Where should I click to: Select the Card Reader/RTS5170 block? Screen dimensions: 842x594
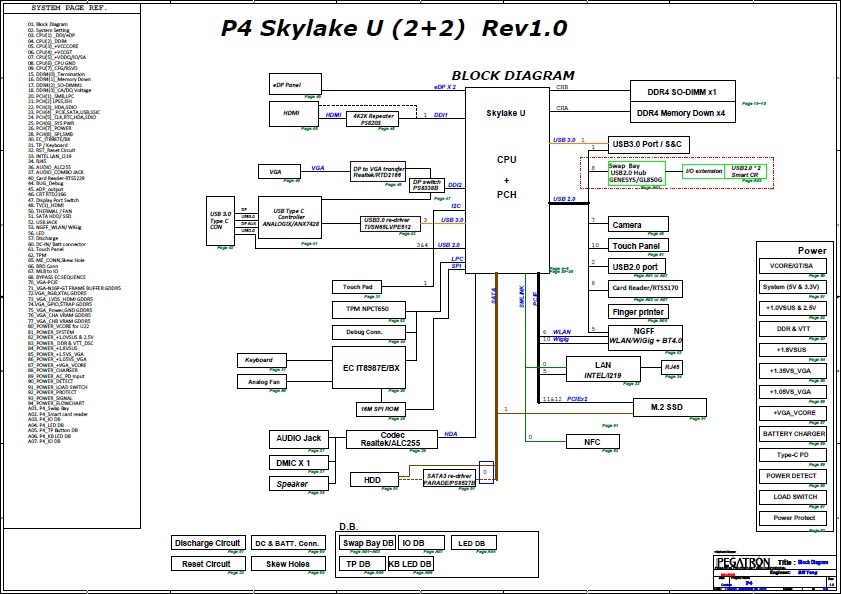645,288
